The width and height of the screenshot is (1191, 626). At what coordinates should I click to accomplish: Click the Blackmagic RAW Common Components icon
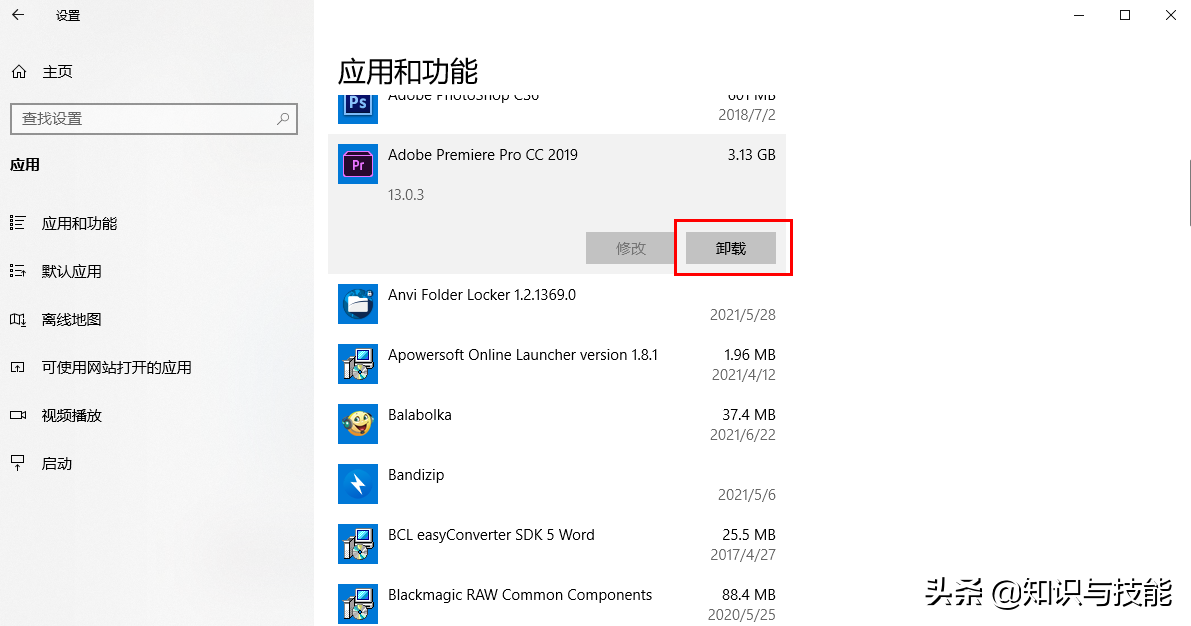pyautogui.click(x=358, y=604)
